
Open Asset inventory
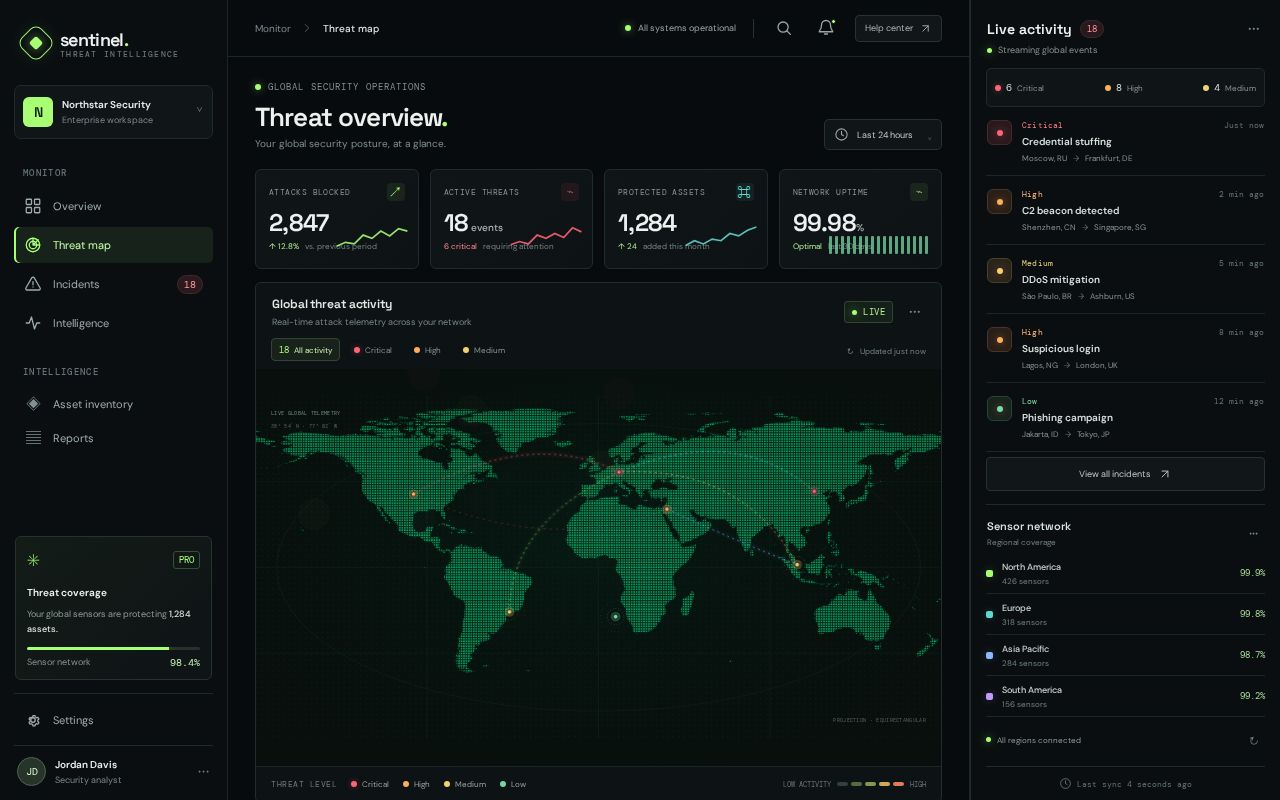pyautogui.click(x=113, y=404)
